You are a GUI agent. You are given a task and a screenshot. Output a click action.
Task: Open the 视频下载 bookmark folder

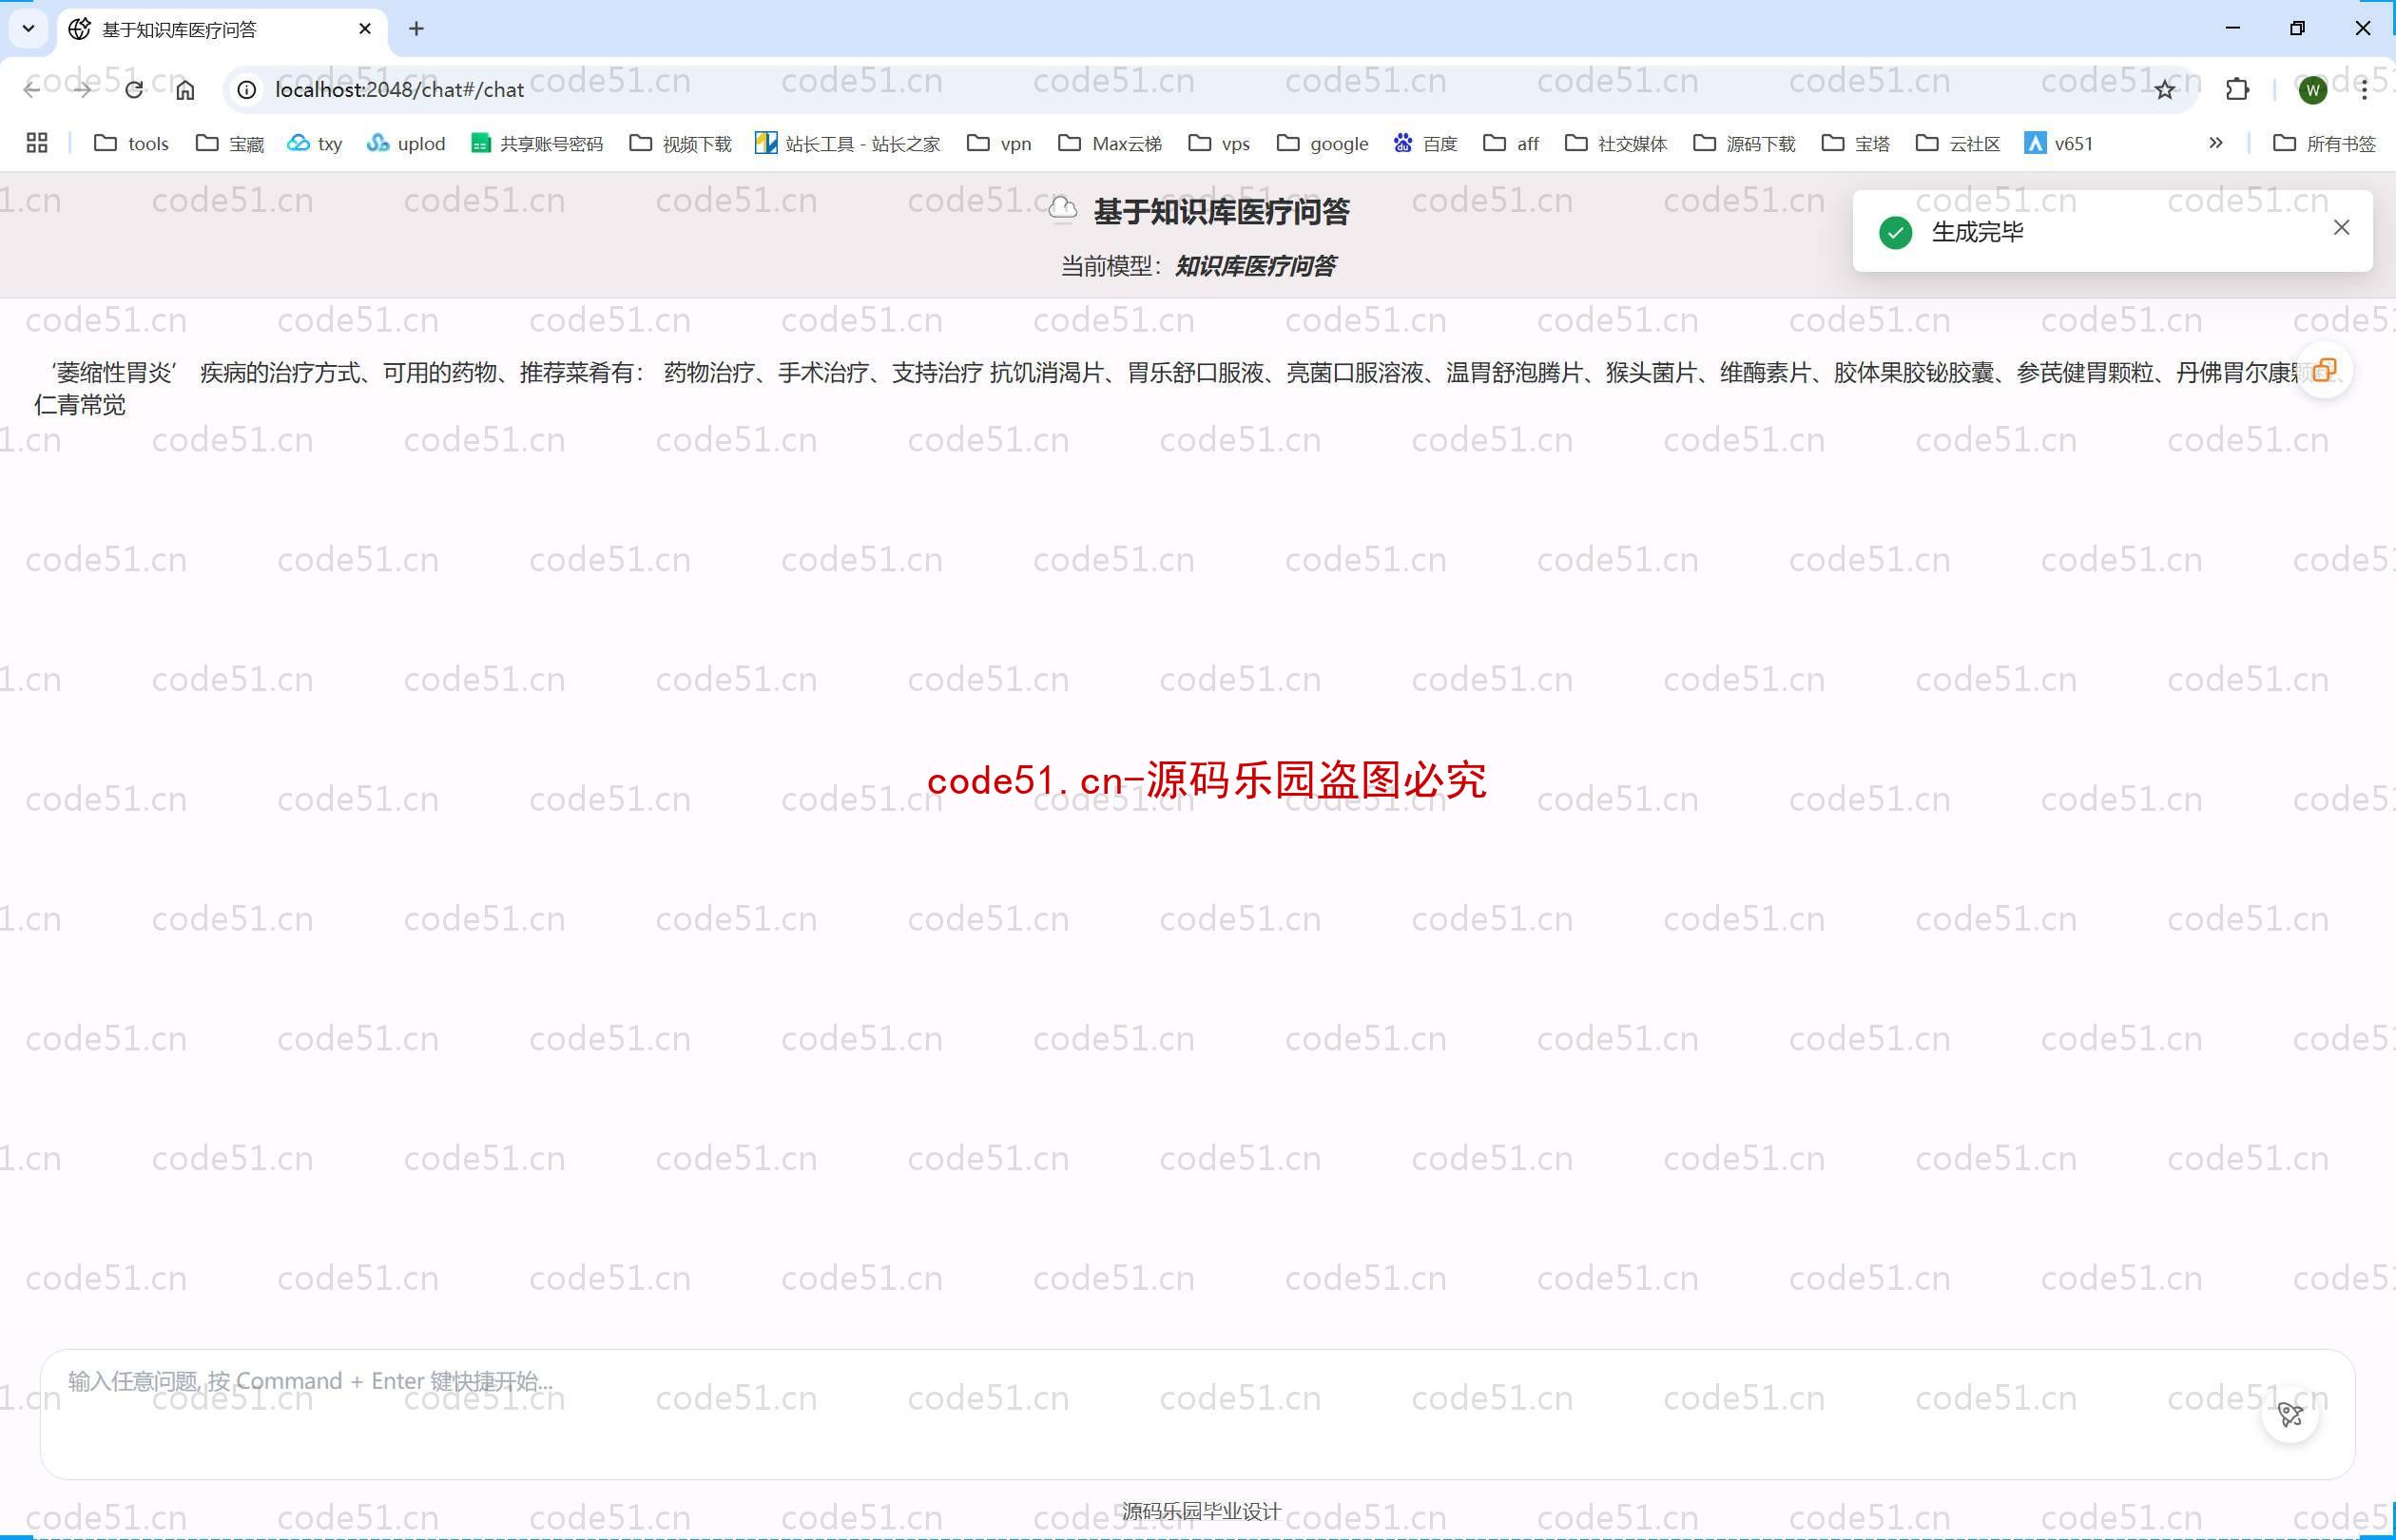coord(681,143)
